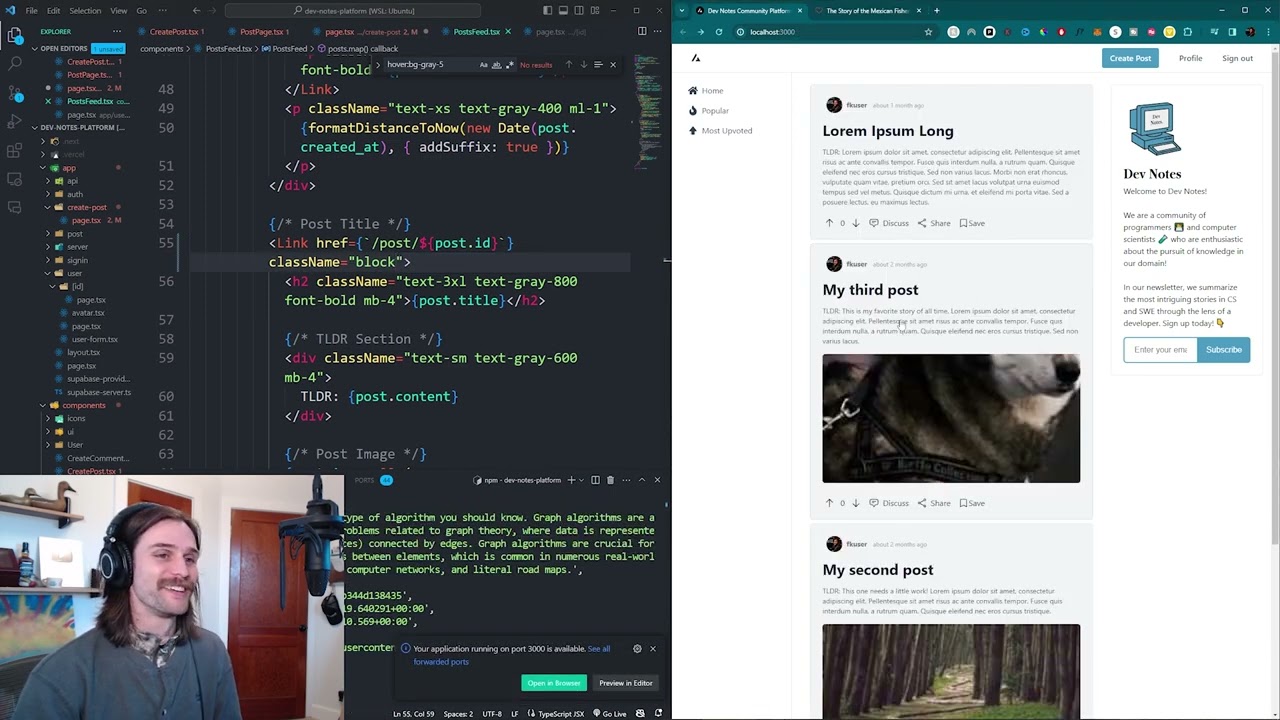Open the Explorer view in VS Code activity bar

(x=15, y=35)
